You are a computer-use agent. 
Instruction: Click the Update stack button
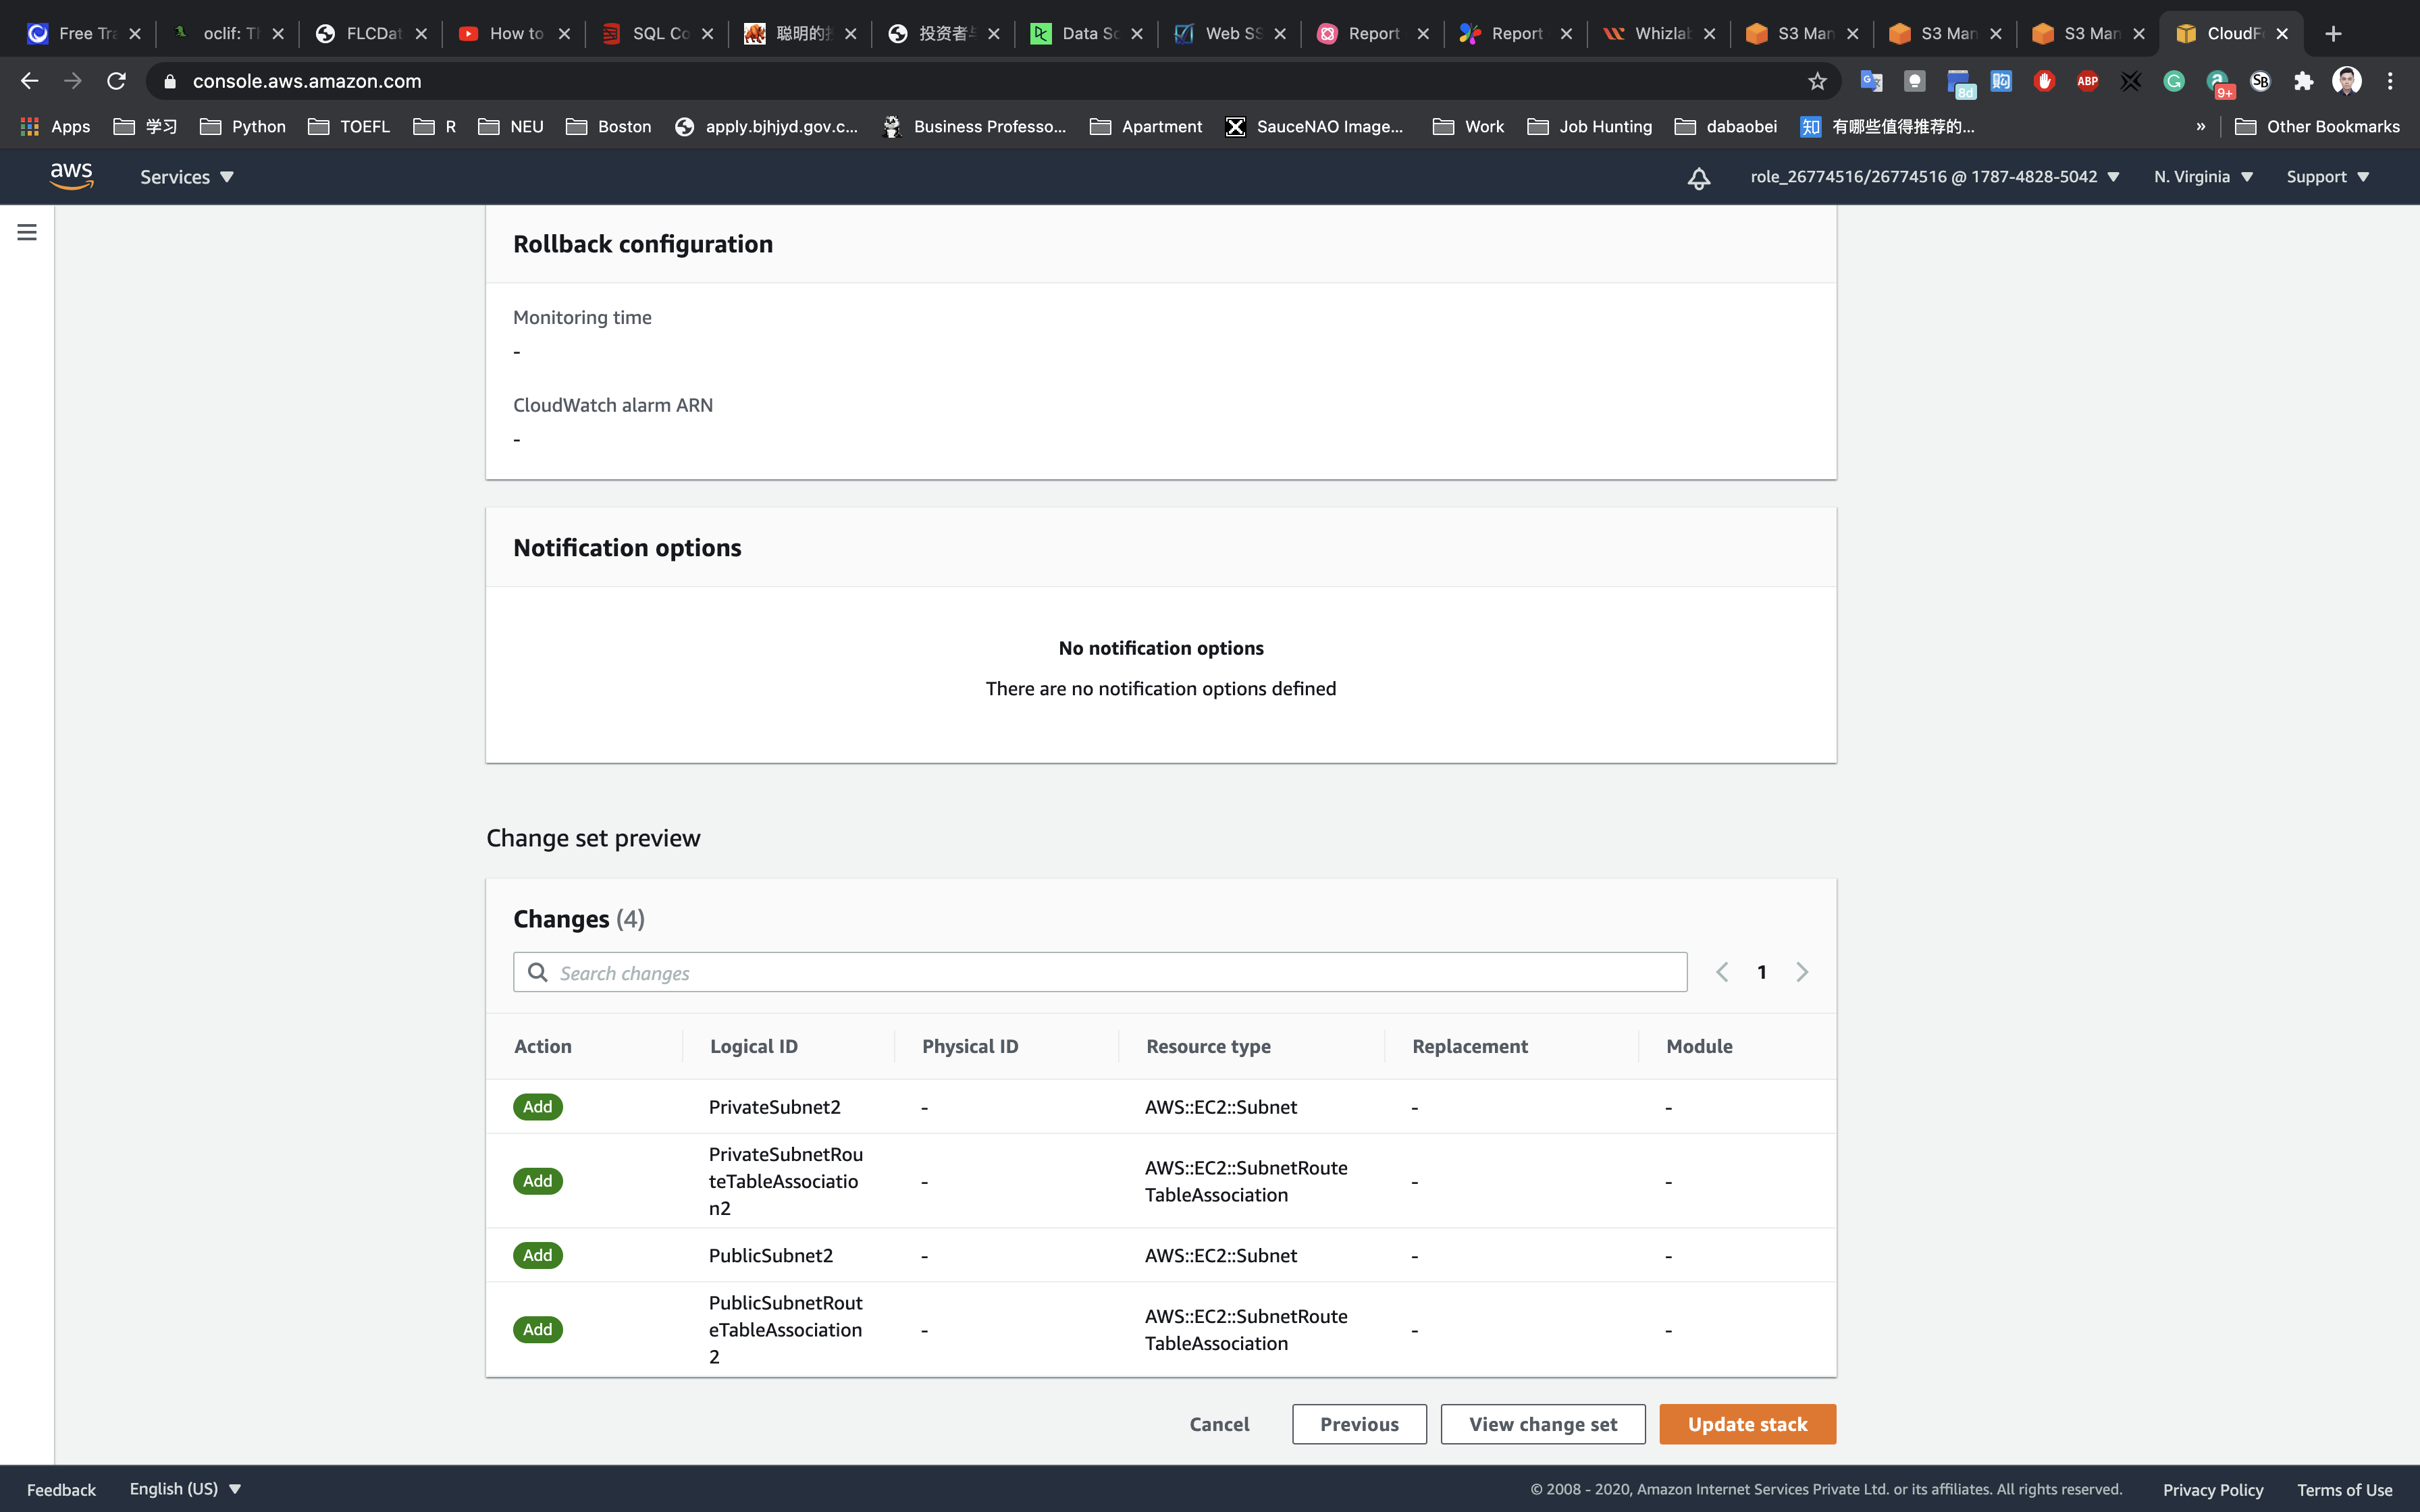(1747, 1424)
